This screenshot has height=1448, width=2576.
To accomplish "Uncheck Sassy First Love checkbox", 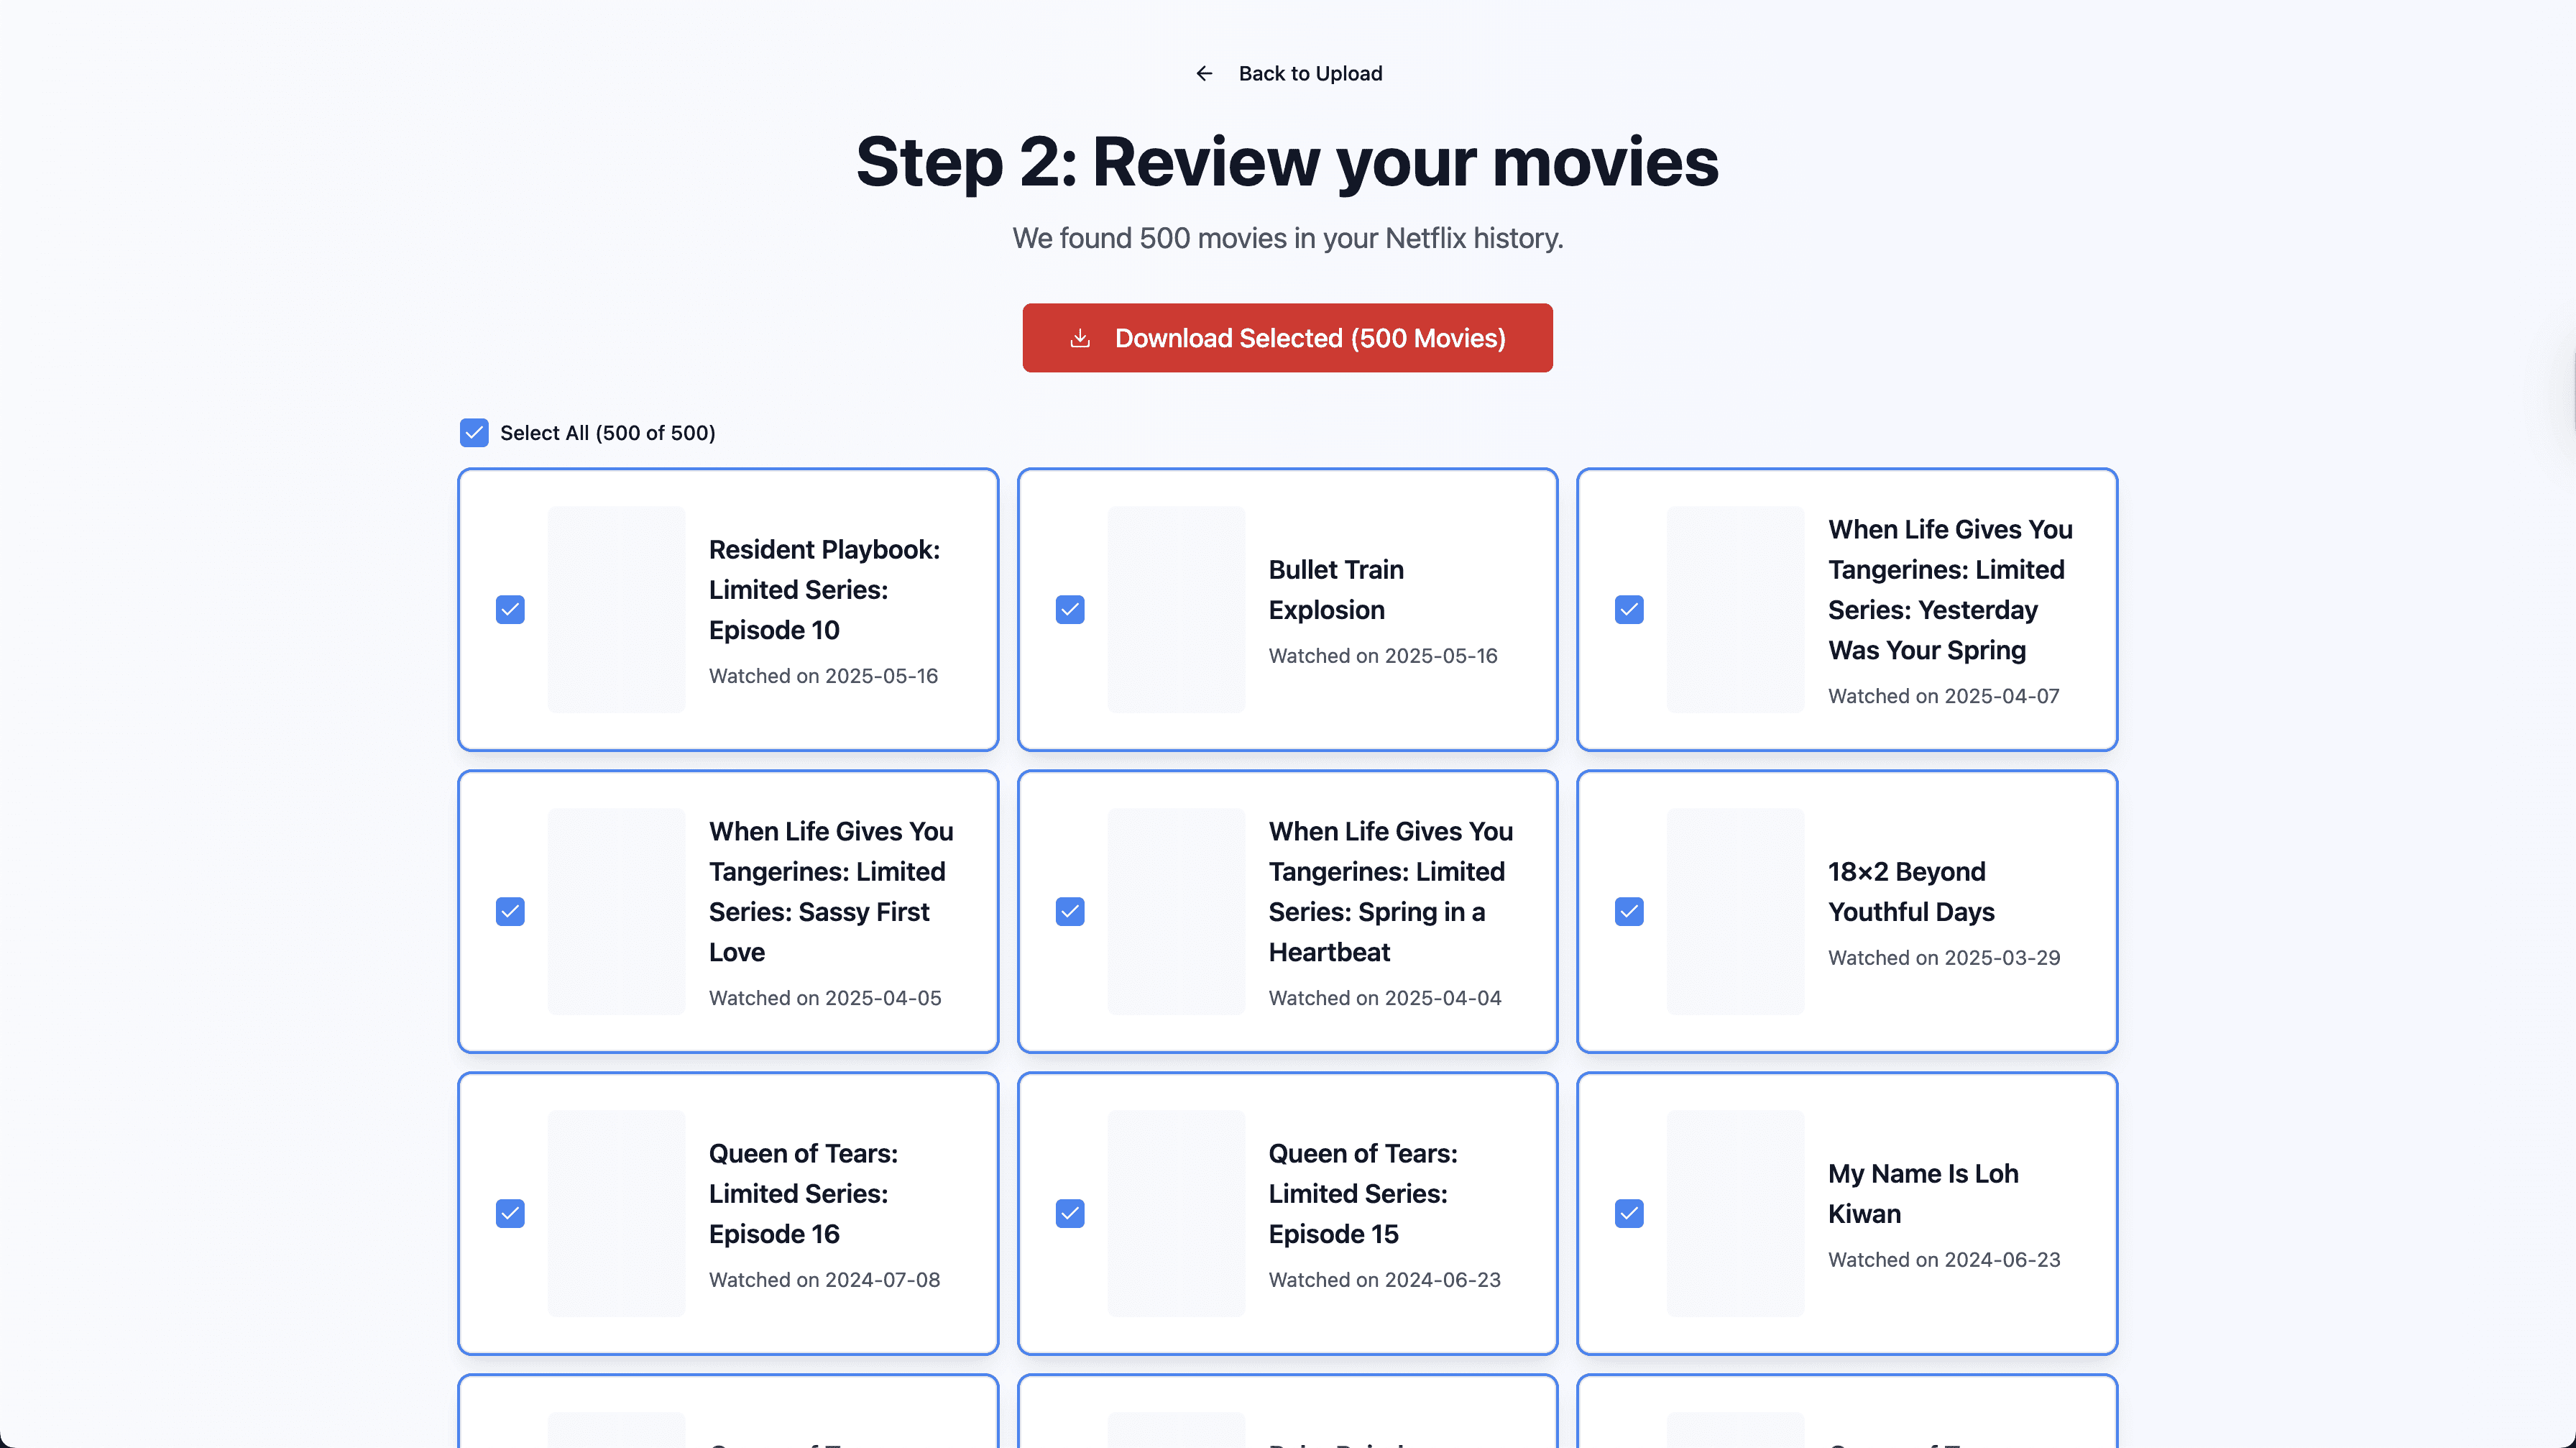I will (x=510, y=911).
